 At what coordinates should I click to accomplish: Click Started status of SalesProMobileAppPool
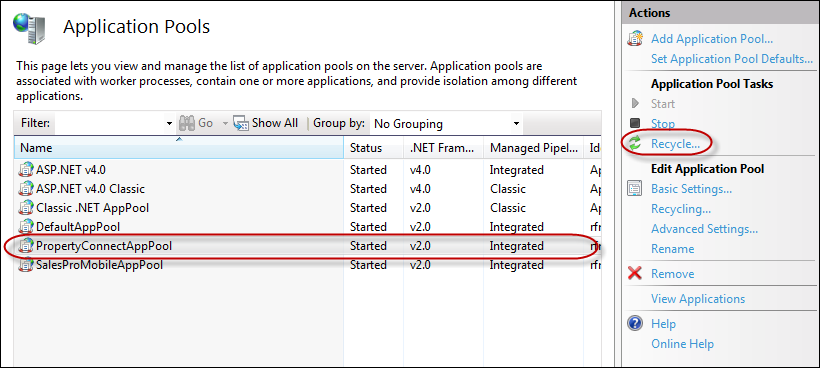[x=368, y=265]
